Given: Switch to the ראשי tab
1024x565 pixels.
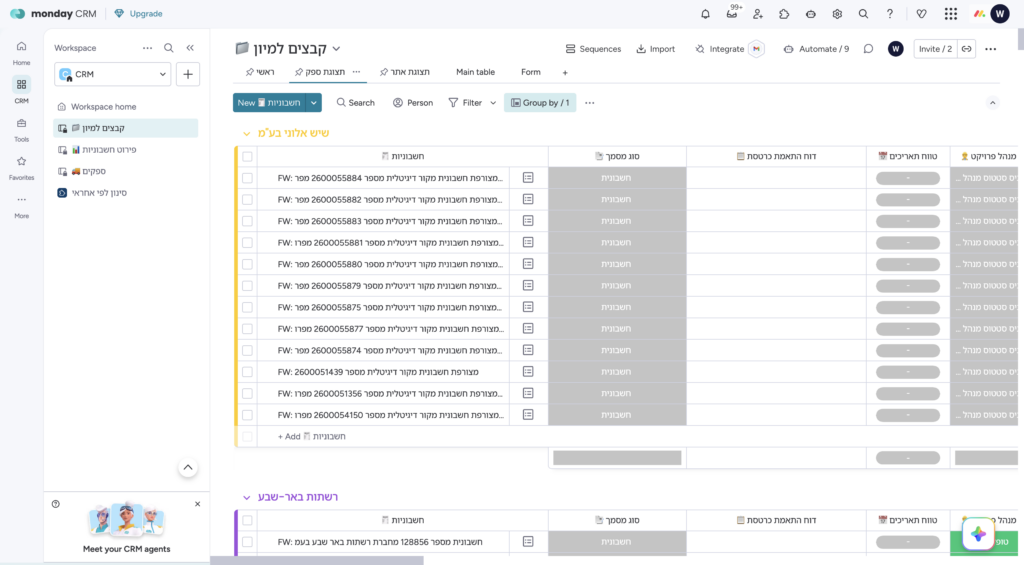Looking at the screenshot, I should (x=260, y=72).
